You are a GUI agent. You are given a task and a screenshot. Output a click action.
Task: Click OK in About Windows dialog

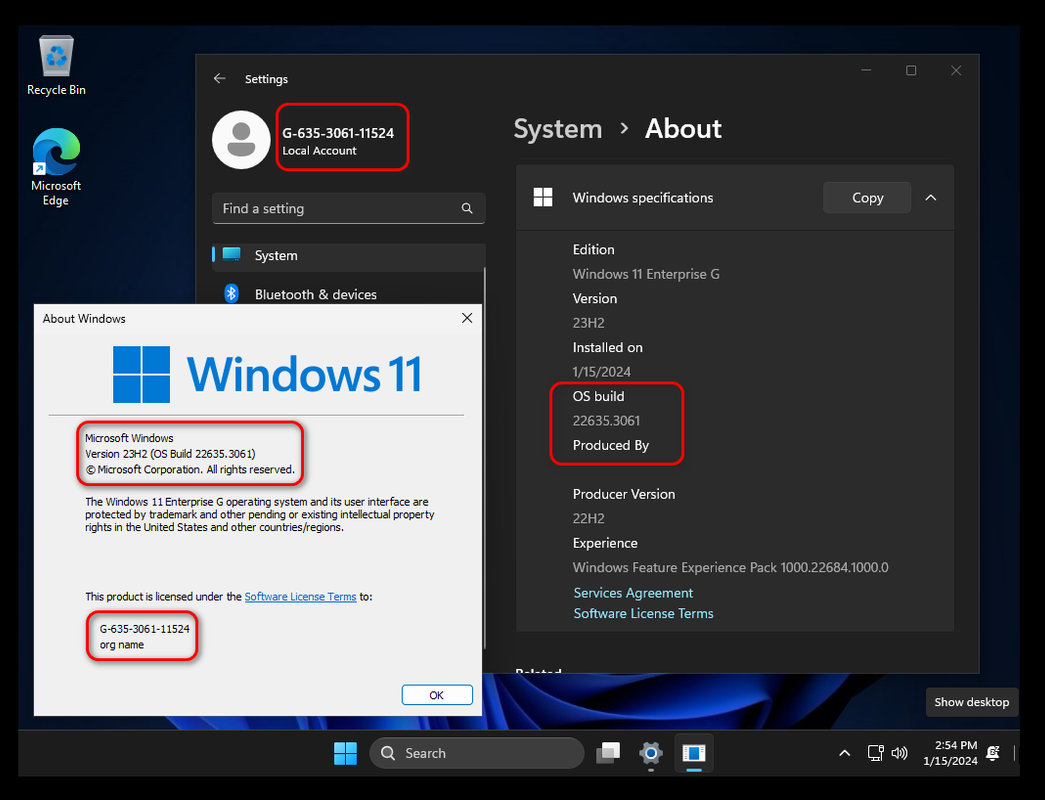437,695
